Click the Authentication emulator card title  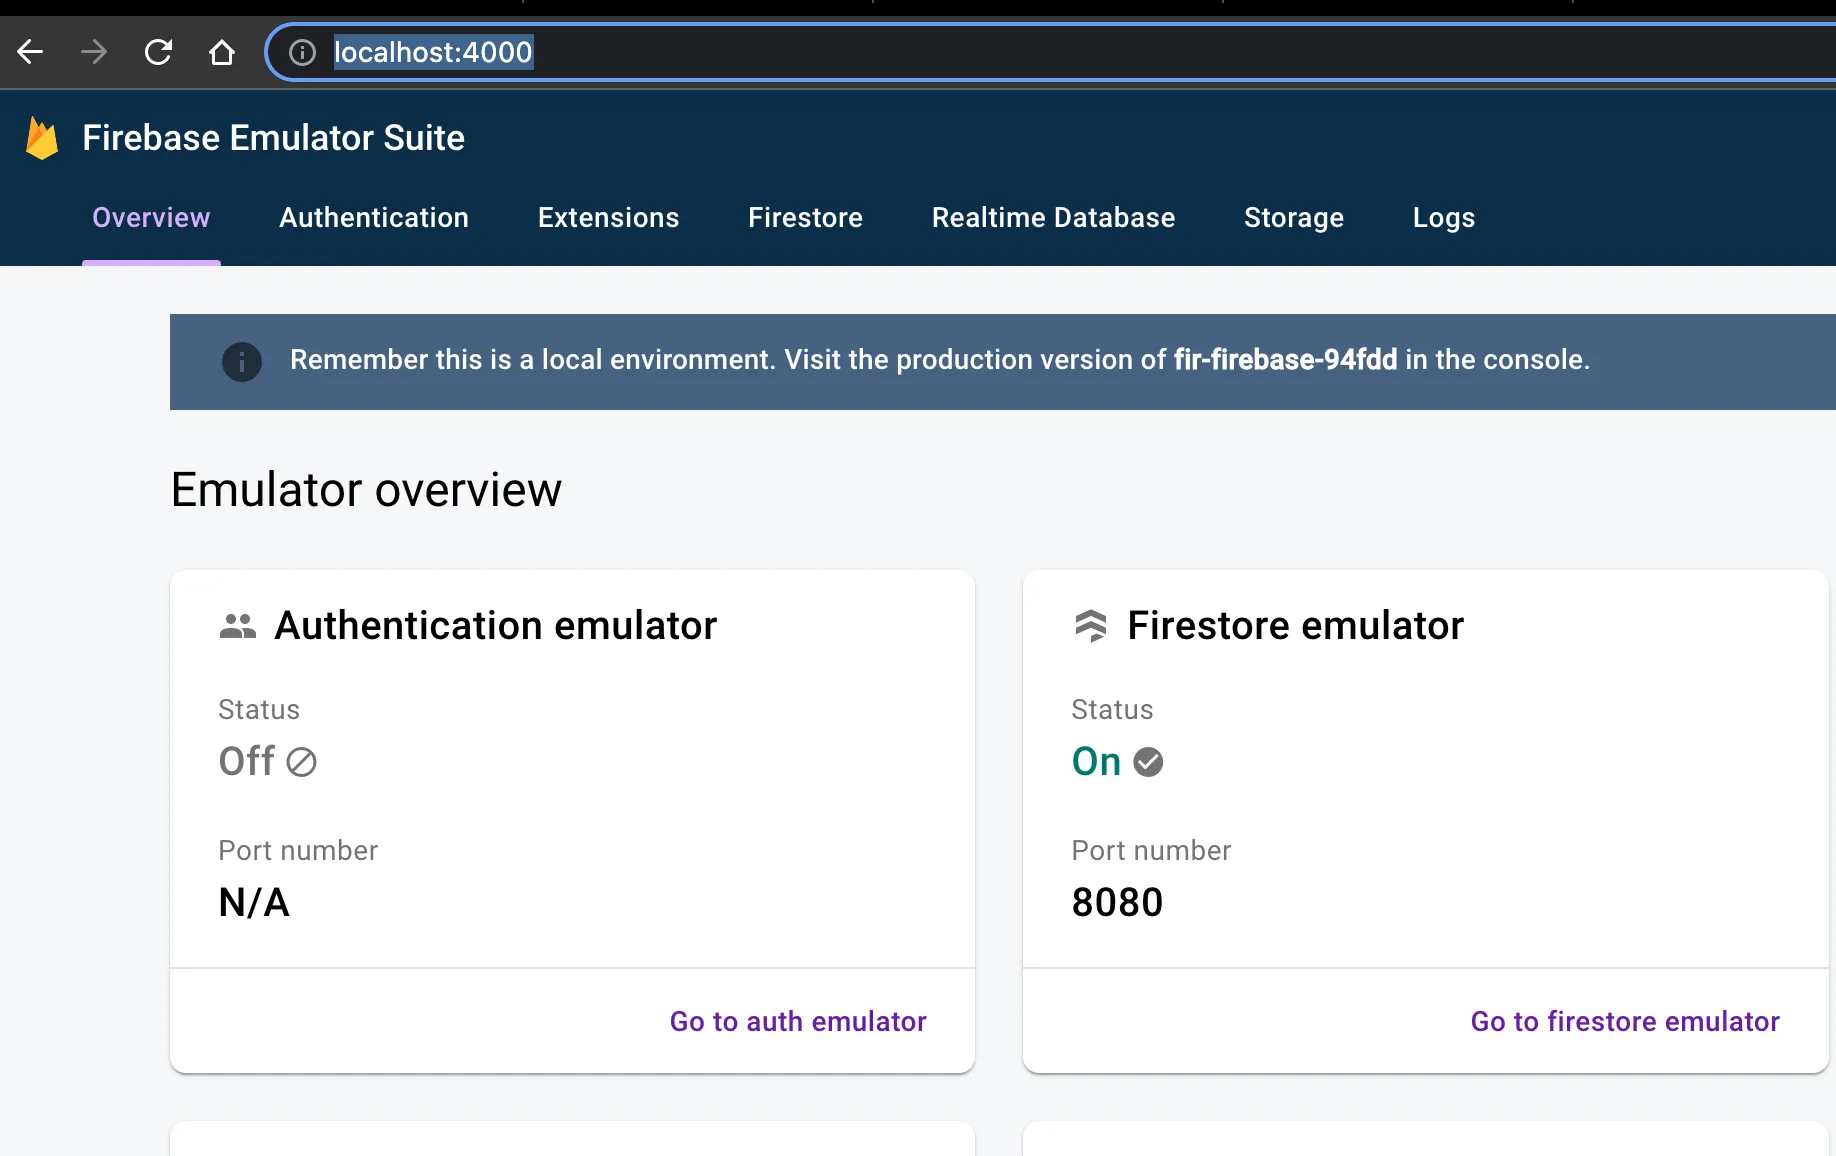pyautogui.click(x=496, y=626)
